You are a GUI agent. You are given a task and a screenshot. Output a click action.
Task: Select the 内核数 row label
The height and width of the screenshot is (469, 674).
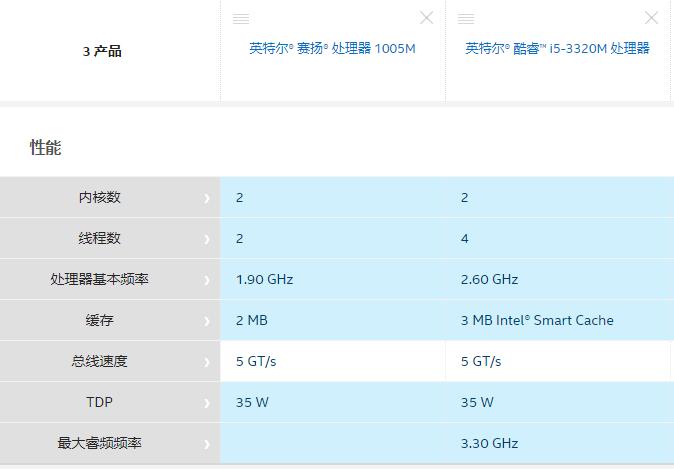coord(99,197)
